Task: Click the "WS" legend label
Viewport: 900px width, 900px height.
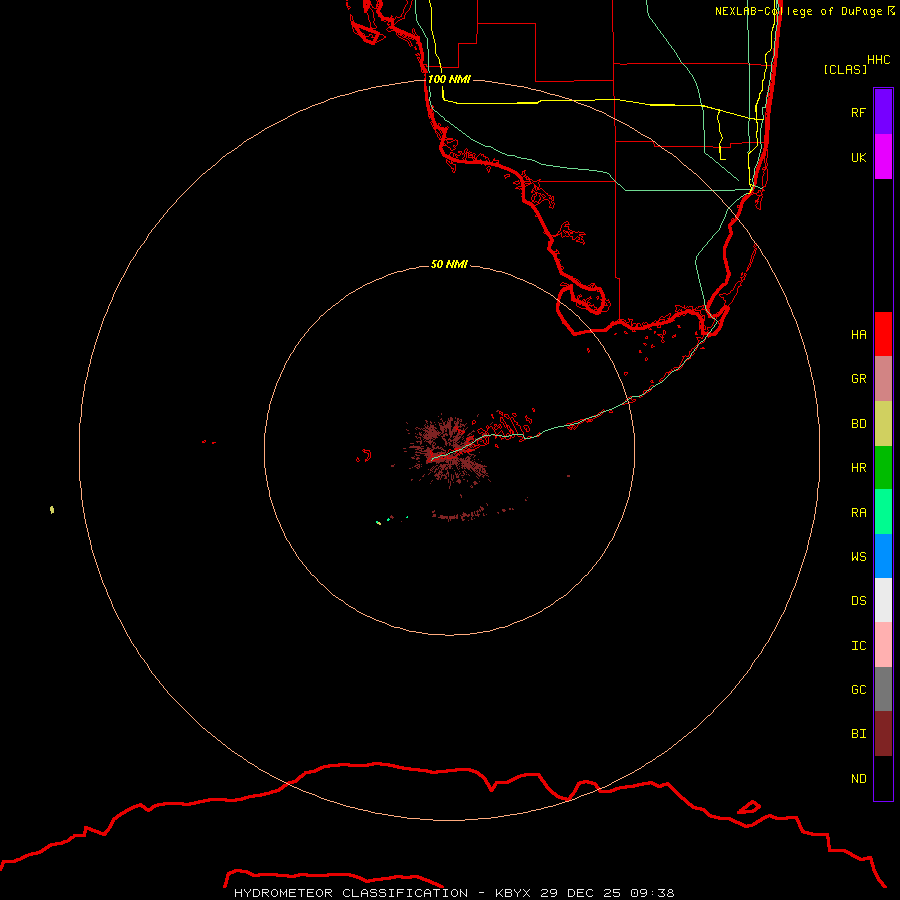Action: [858, 556]
